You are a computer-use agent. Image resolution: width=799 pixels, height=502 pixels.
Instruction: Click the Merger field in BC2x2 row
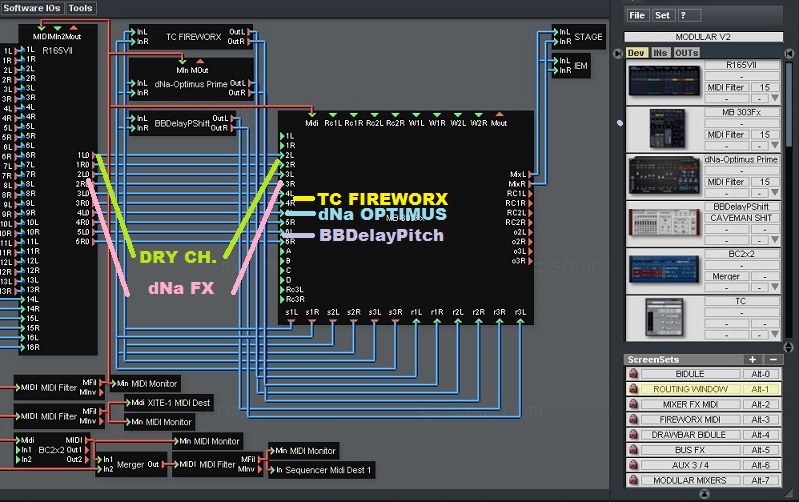tap(726, 276)
